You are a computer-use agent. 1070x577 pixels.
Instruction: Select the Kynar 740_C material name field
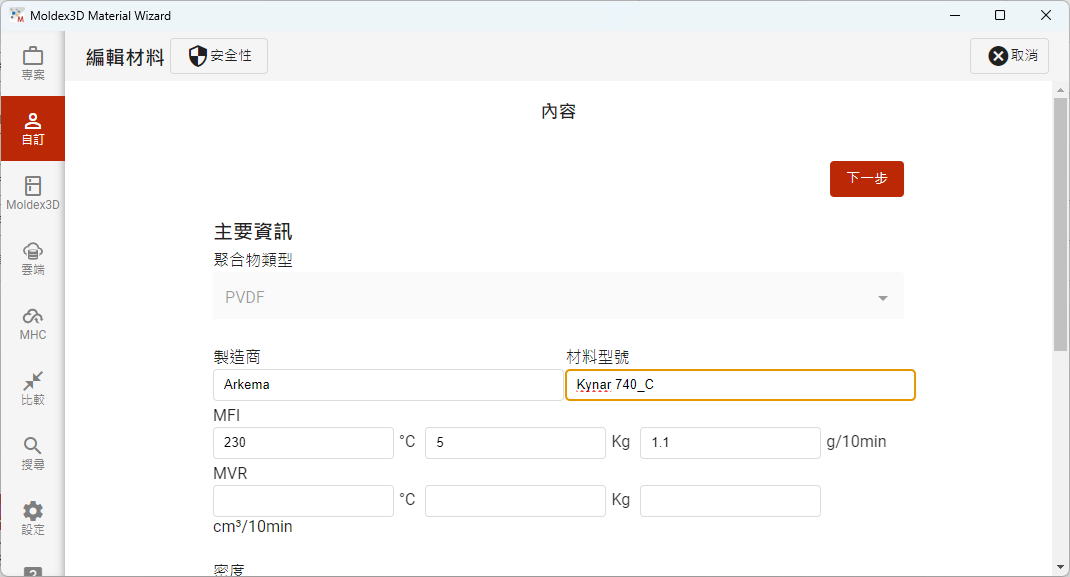tap(740, 385)
